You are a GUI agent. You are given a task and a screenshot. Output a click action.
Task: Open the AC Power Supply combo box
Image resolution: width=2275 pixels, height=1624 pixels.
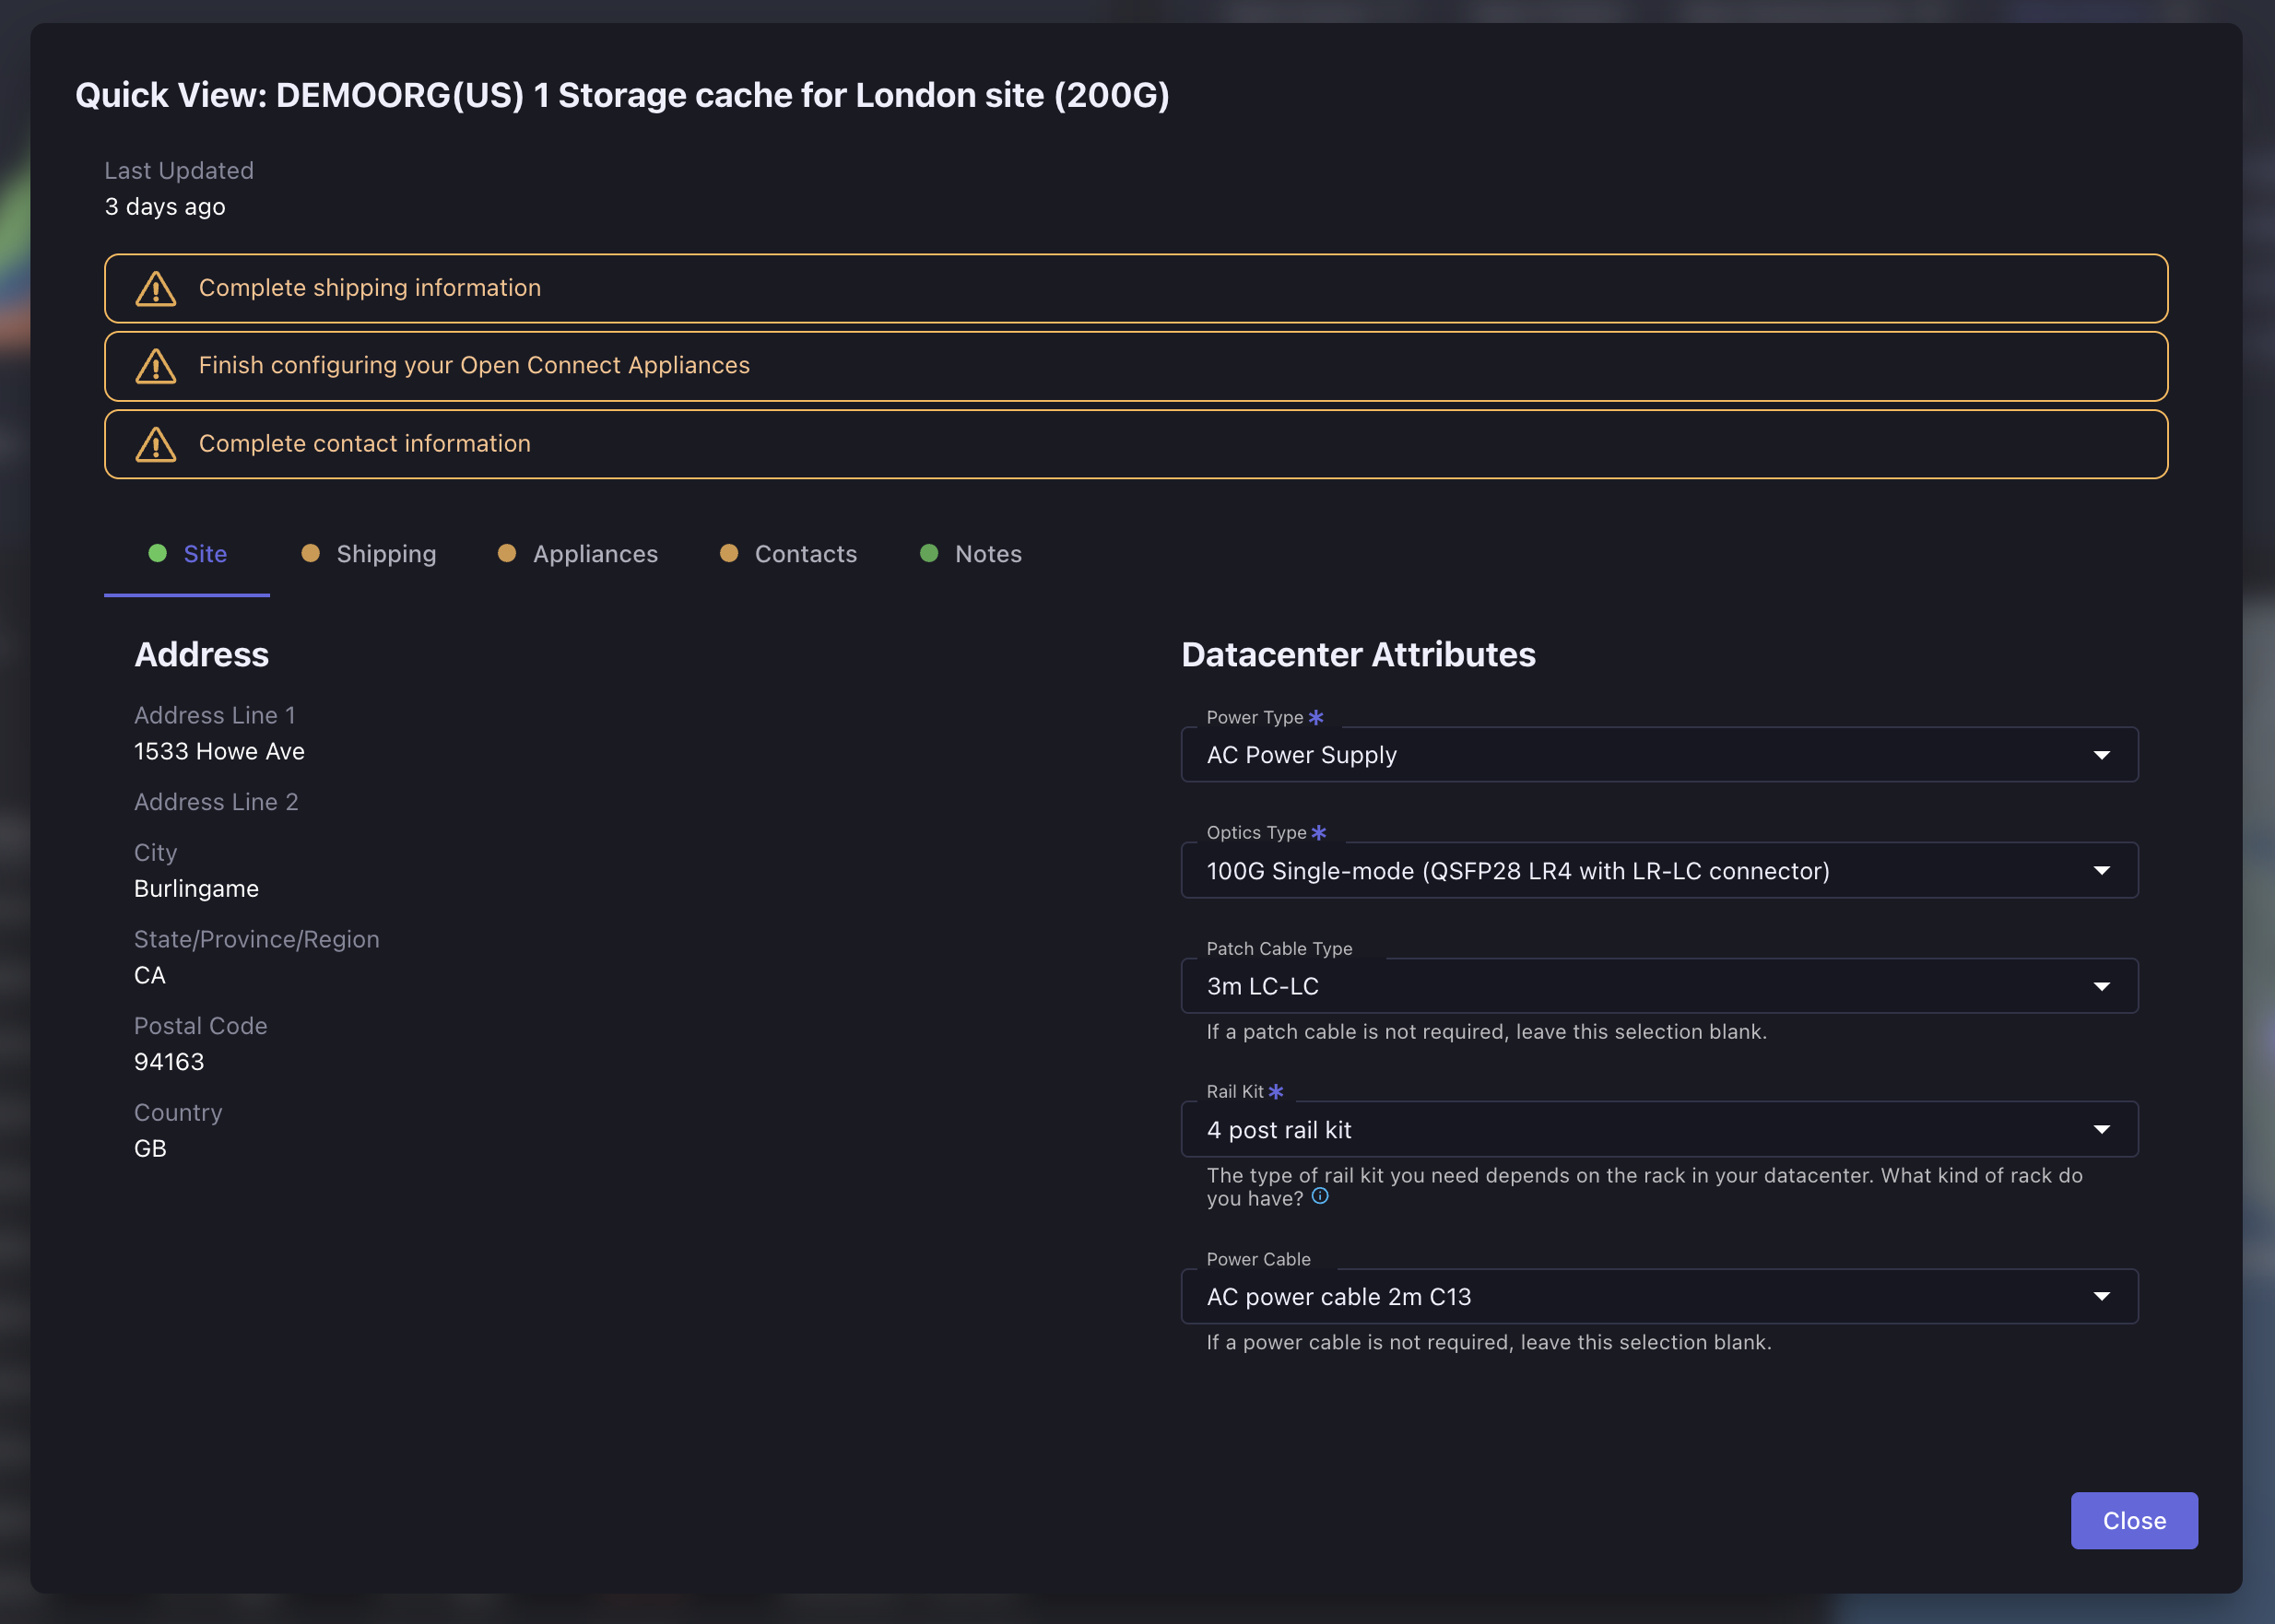tap(1659, 755)
